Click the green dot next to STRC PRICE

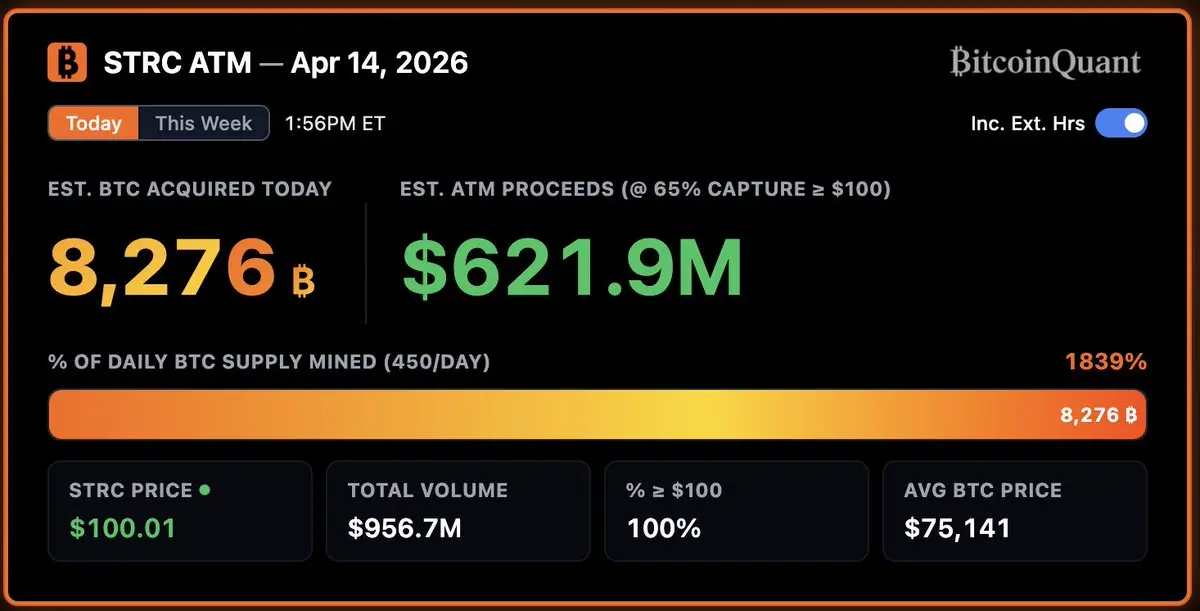click(x=205, y=490)
